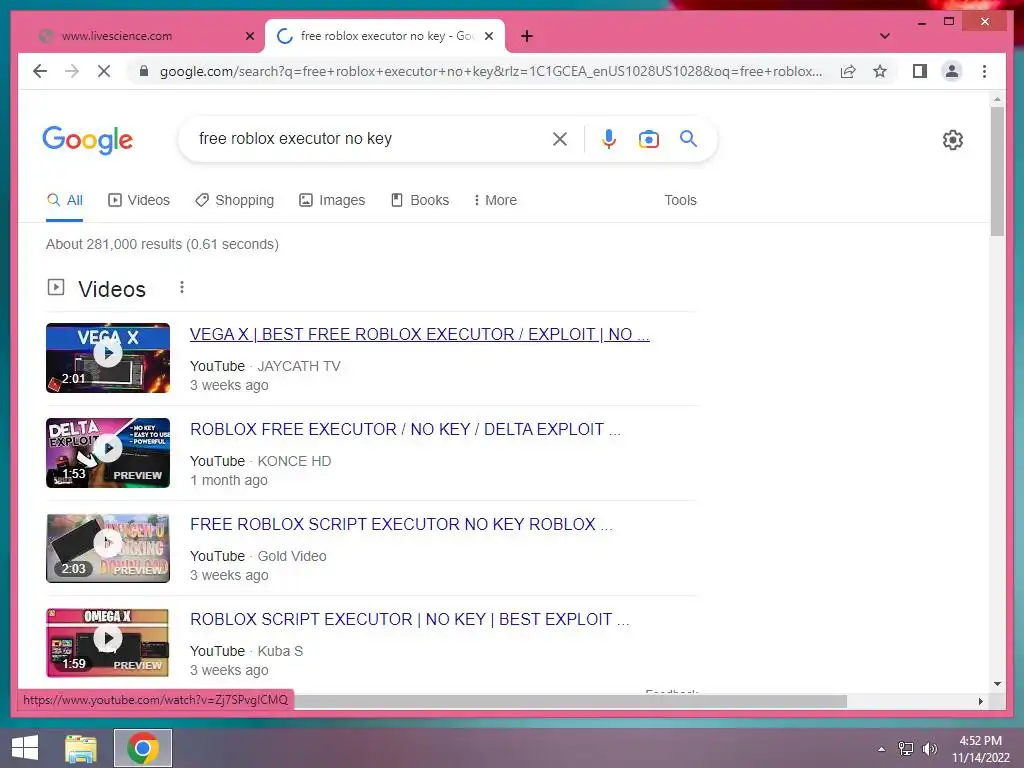
Task: Open the VEGA X BEST FREE ROBLOX EXECUTOR link
Action: click(420, 334)
